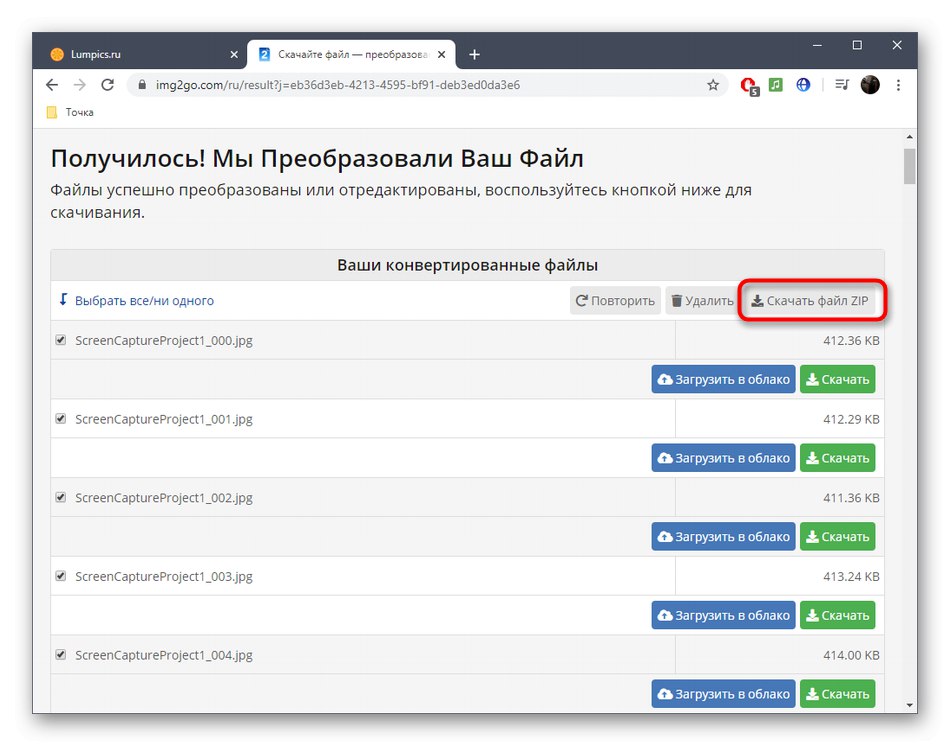Open the reading list icon next to extensions
Screen dimensions: 950x746
pyautogui.click(x=840, y=85)
